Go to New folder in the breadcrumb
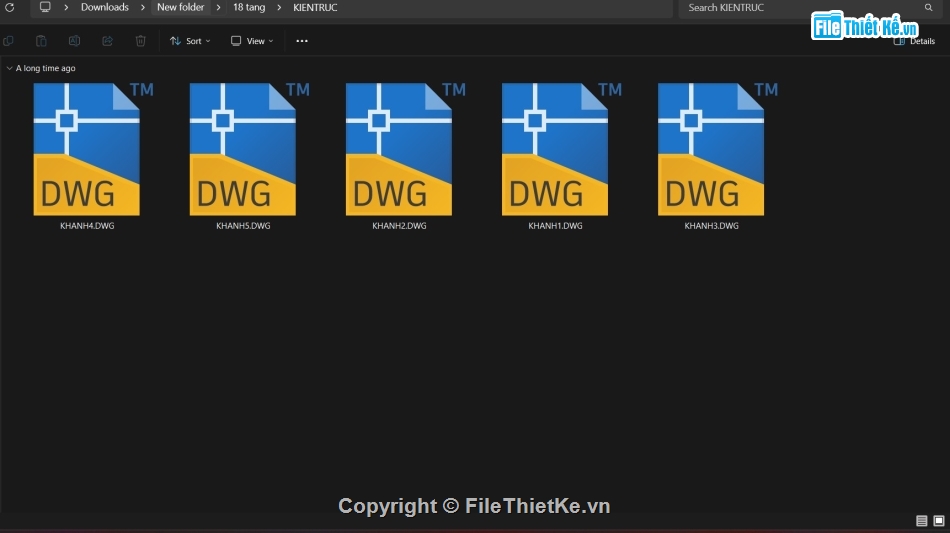This screenshot has width=950, height=533. point(181,7)
